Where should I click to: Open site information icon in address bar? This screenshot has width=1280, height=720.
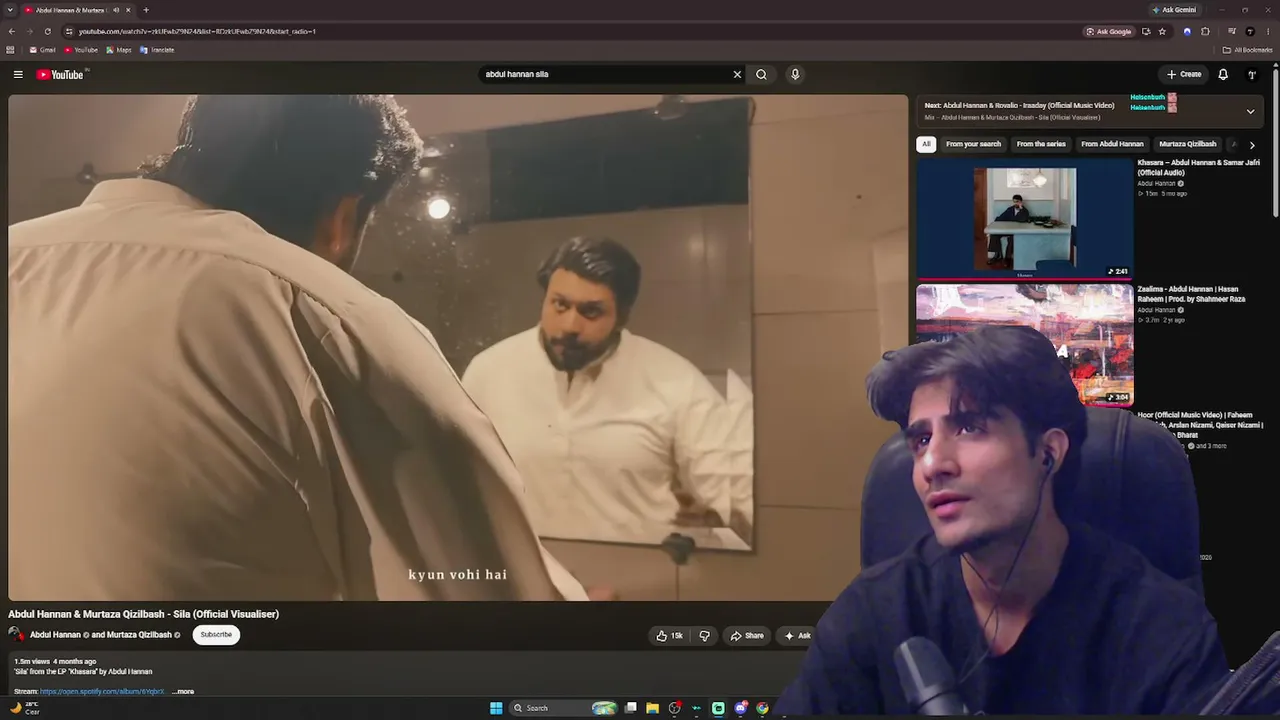tap(69, 31)
